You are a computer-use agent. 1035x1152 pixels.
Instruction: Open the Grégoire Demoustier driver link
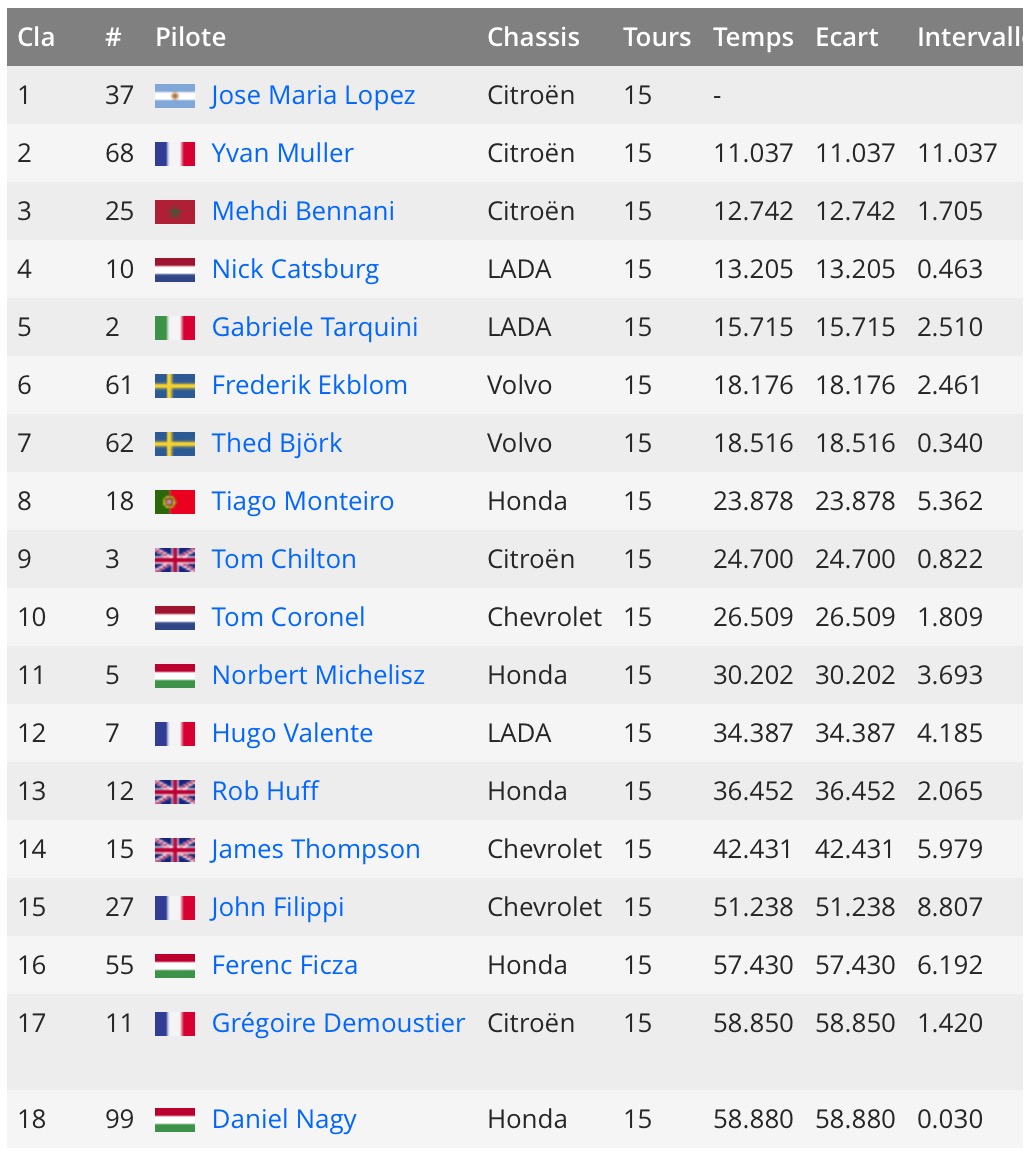[338, 1023]
